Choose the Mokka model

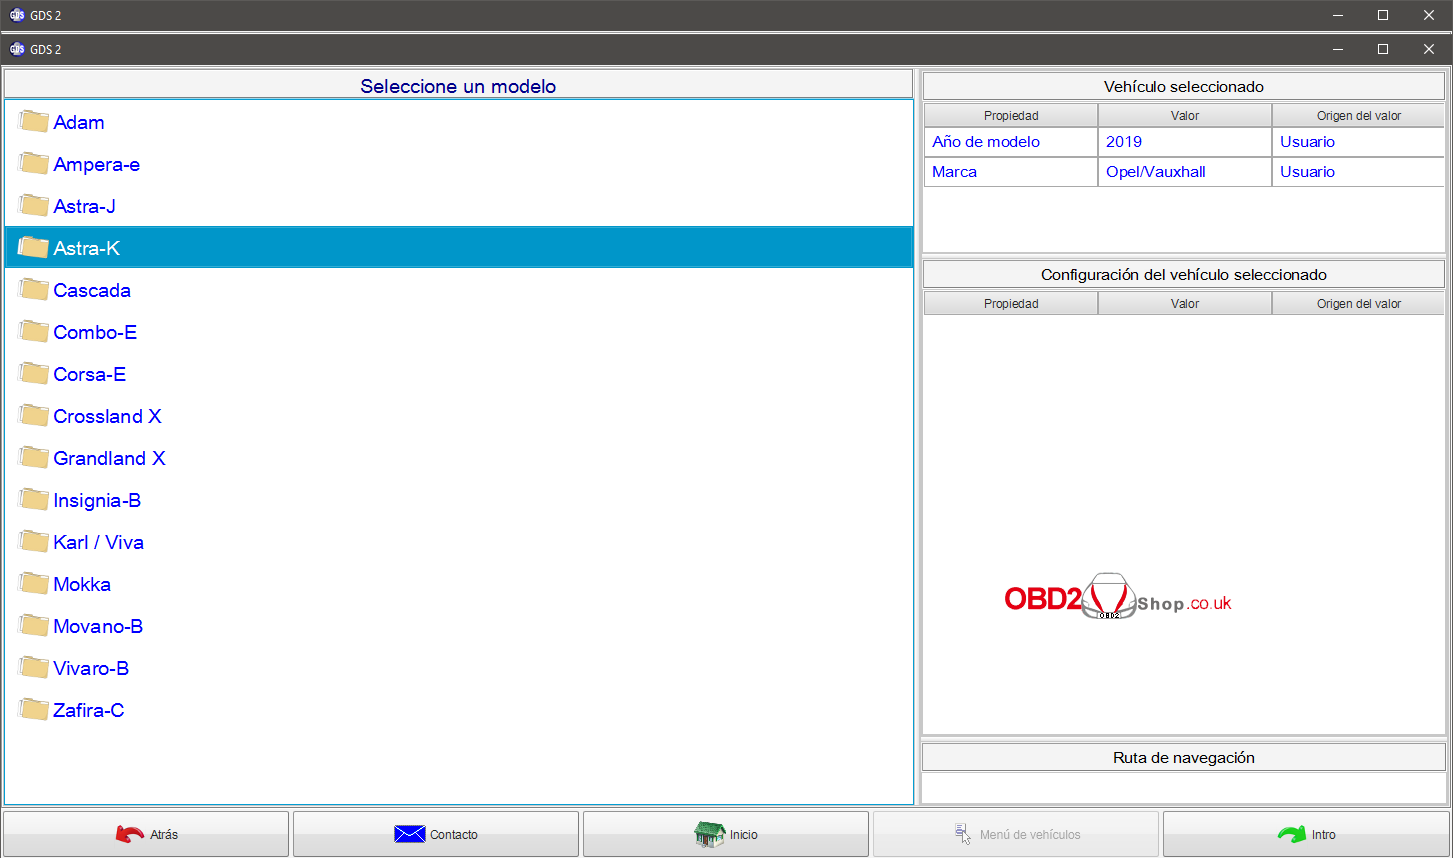pyautogui.click(x=82, y=584)
